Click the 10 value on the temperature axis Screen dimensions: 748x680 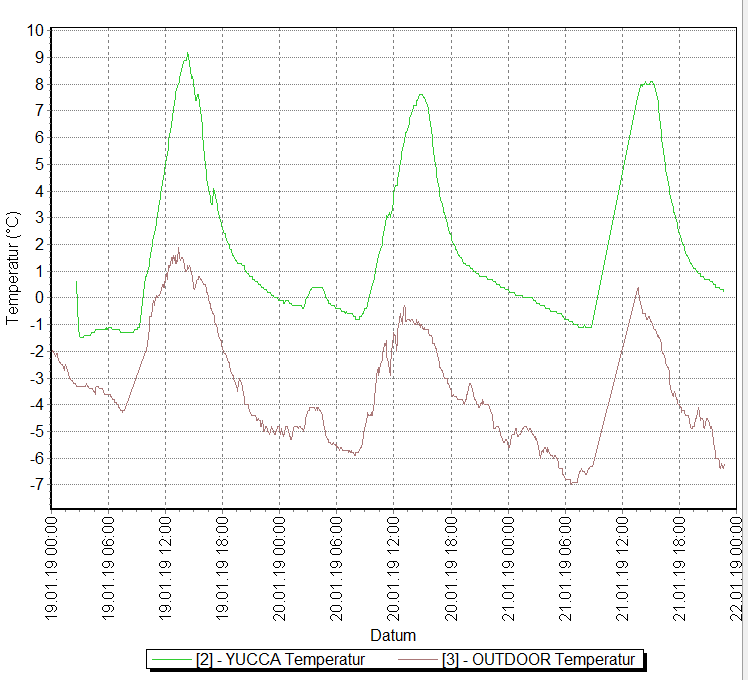tap(35, 30)
